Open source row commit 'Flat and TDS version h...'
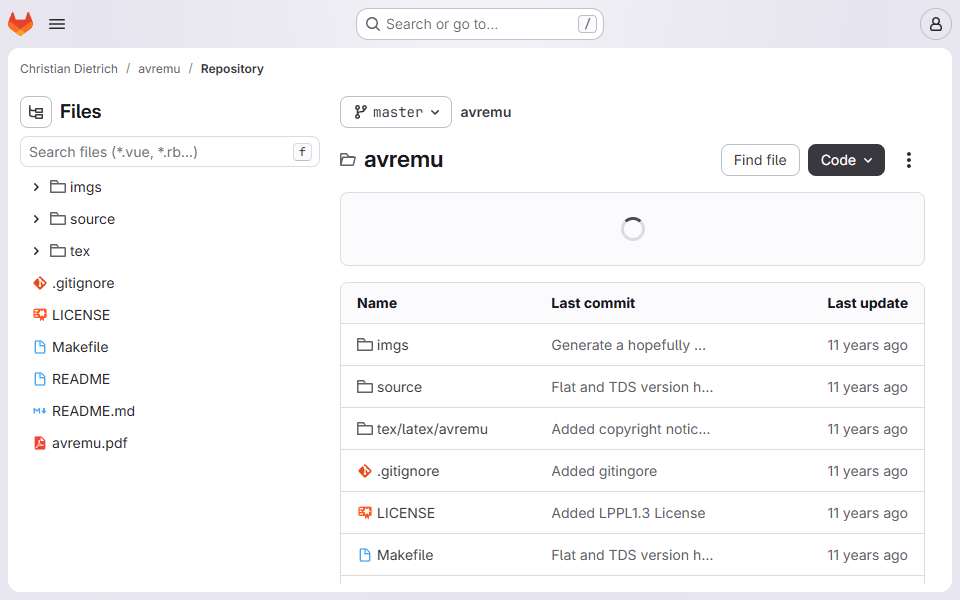 [632, 387]
